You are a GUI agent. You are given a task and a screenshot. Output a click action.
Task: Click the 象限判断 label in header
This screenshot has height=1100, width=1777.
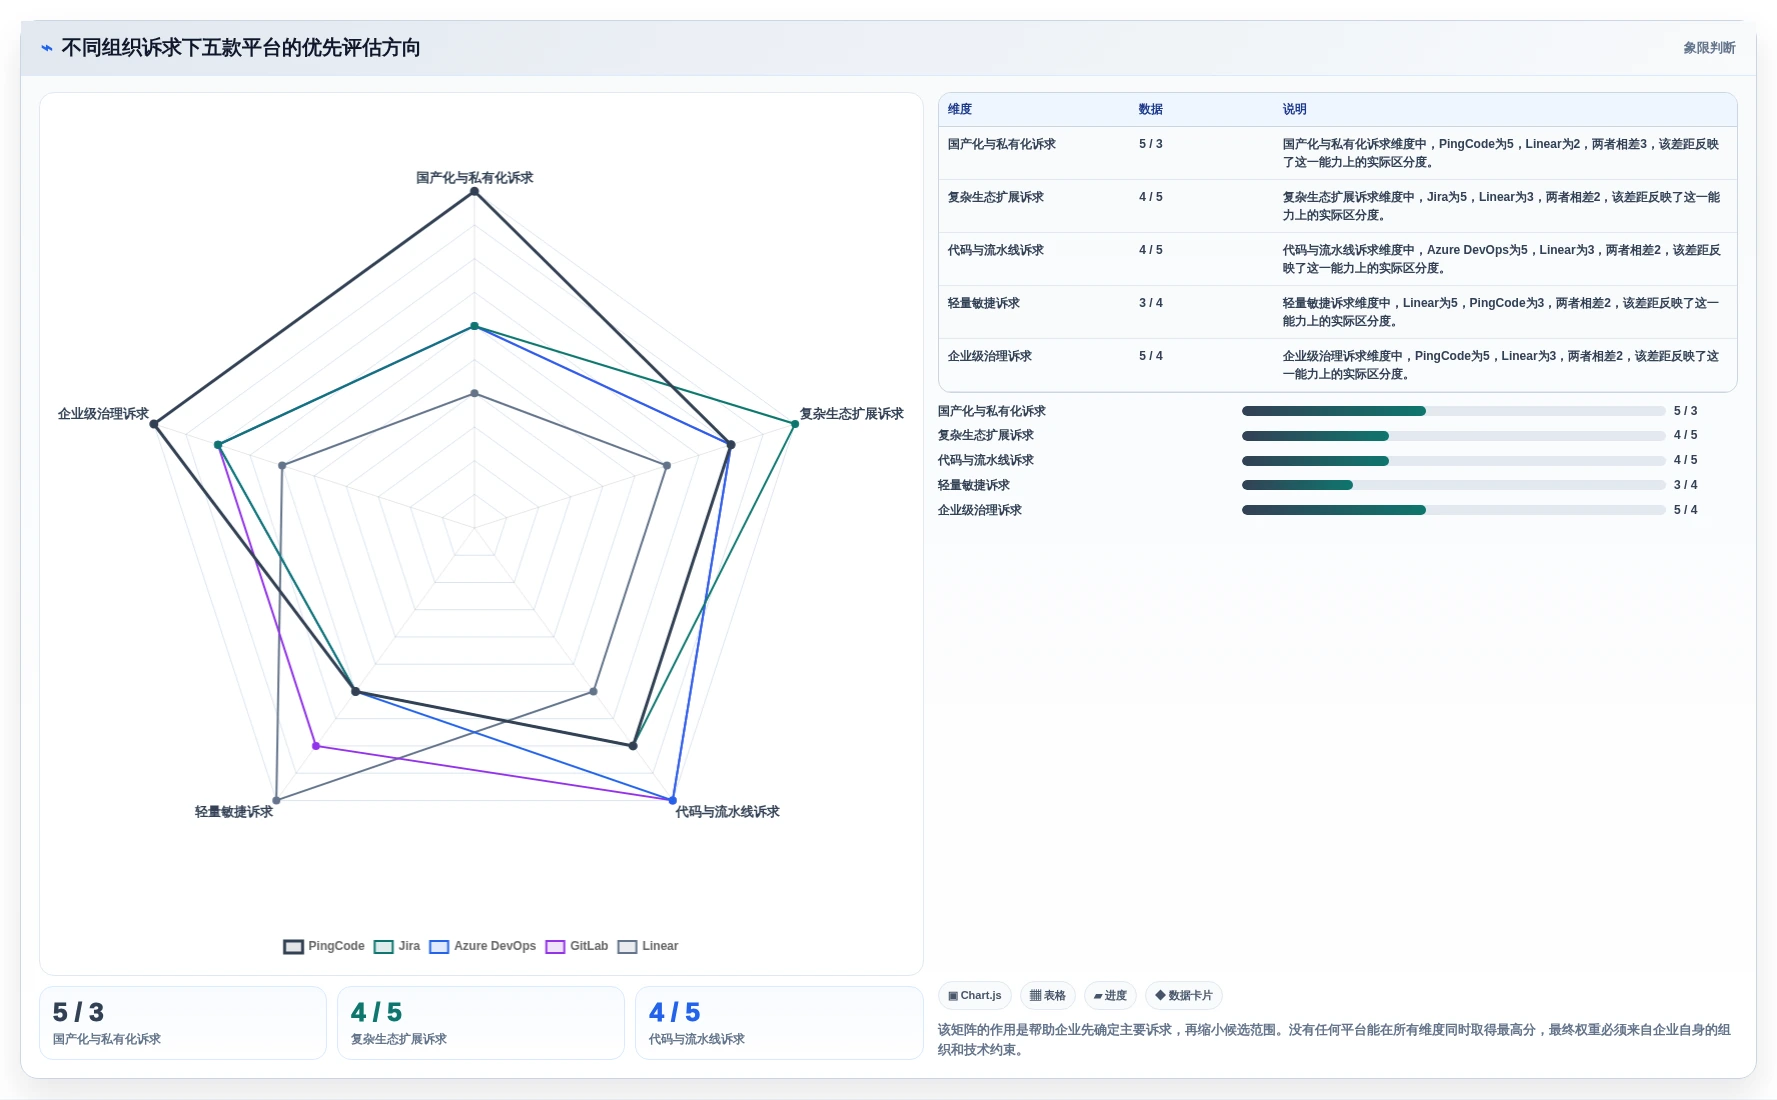1709,48
